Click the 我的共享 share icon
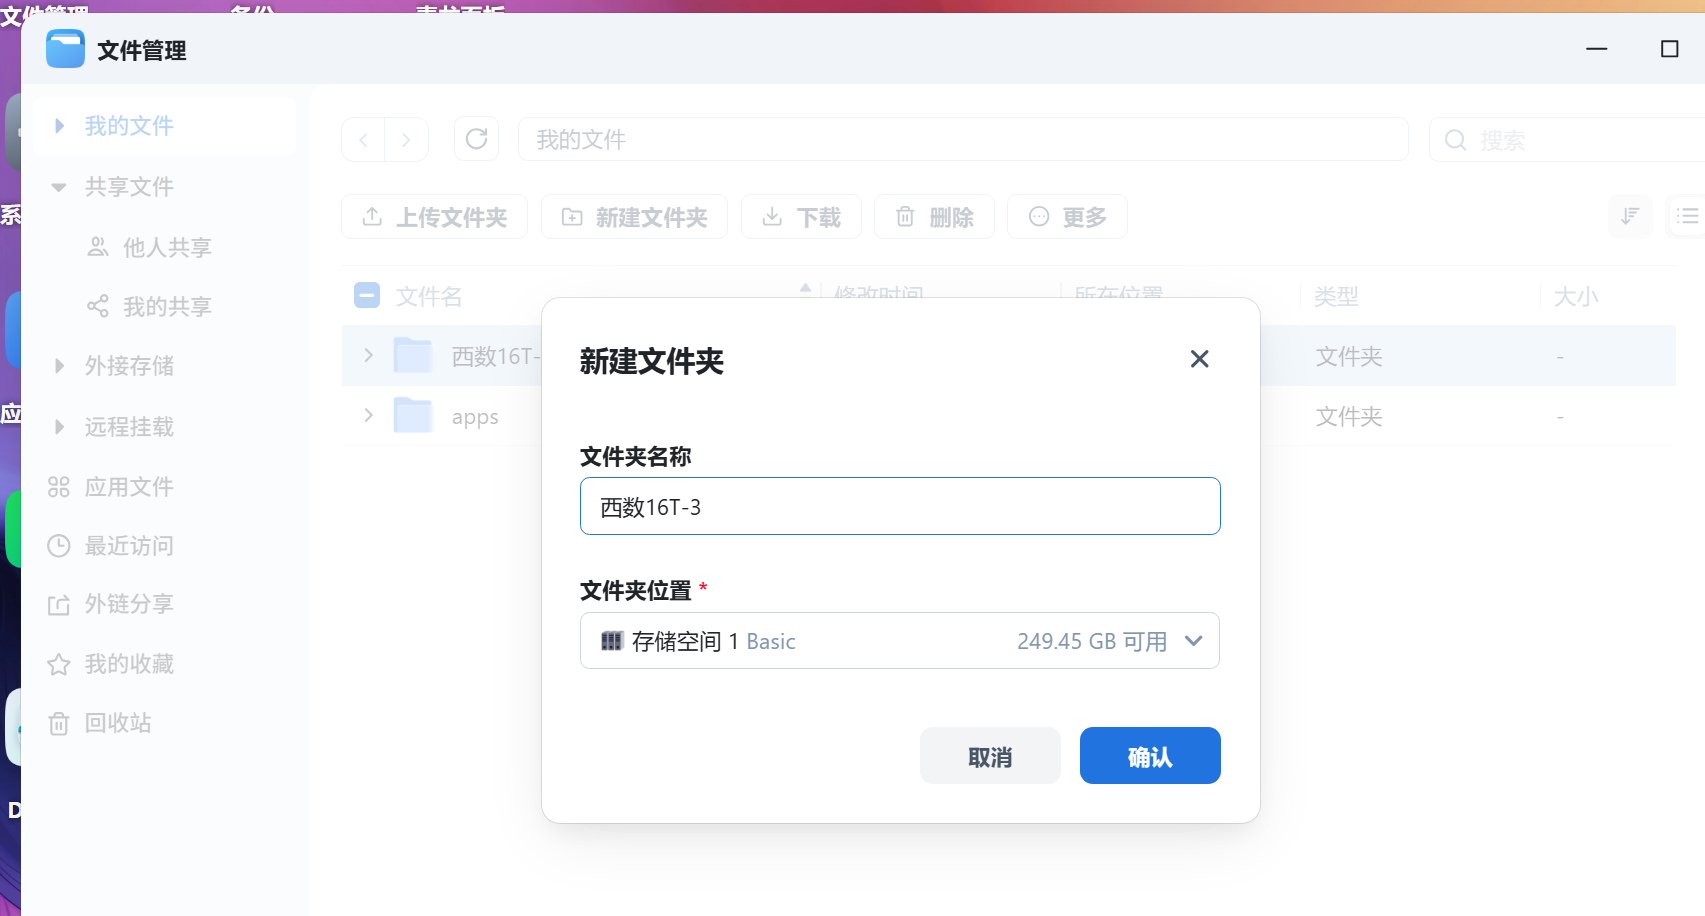The width and height of the screenshot is (1705, 916). click(98, 306)
